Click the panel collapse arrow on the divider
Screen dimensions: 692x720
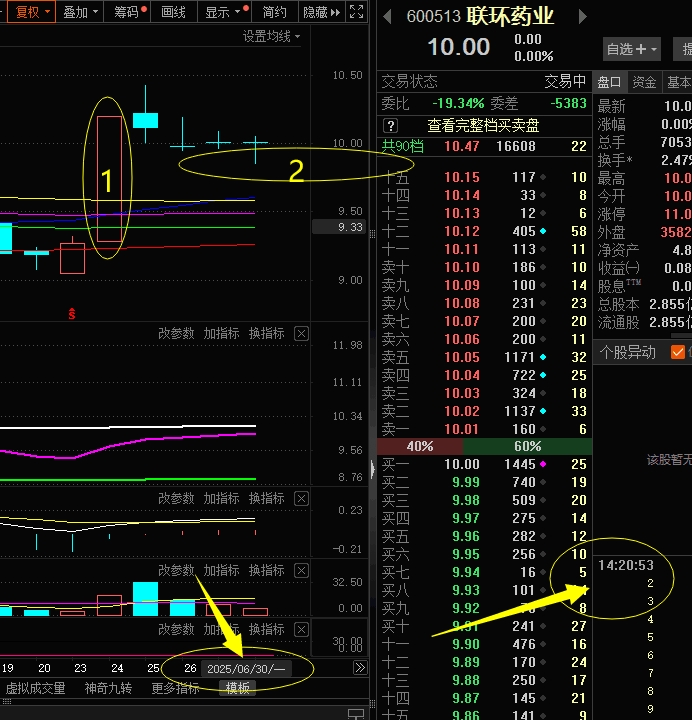373,468
